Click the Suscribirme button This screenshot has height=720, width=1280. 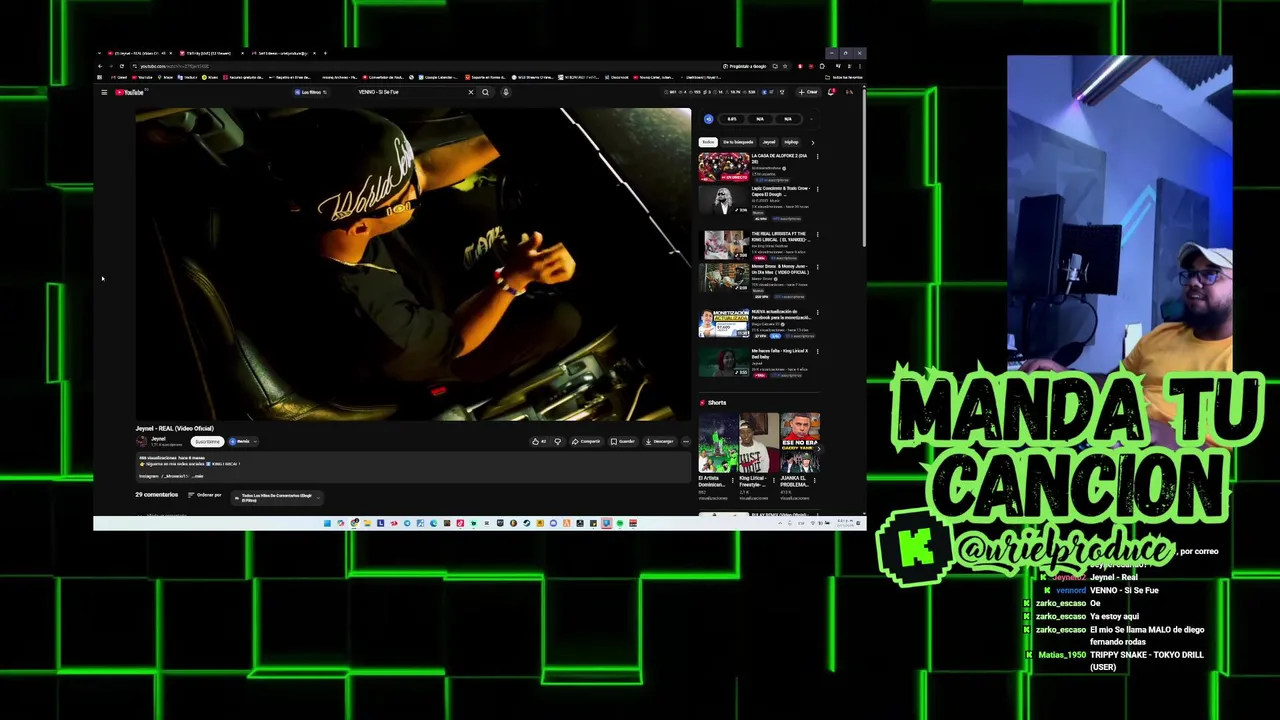207,441
